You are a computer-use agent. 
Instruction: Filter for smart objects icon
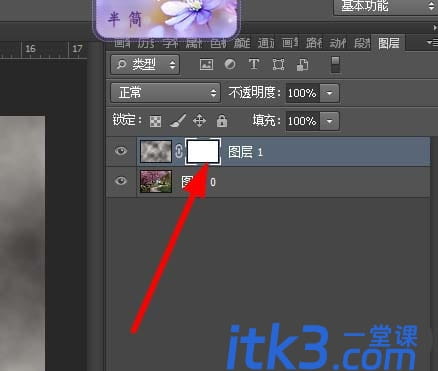(302, 65)
